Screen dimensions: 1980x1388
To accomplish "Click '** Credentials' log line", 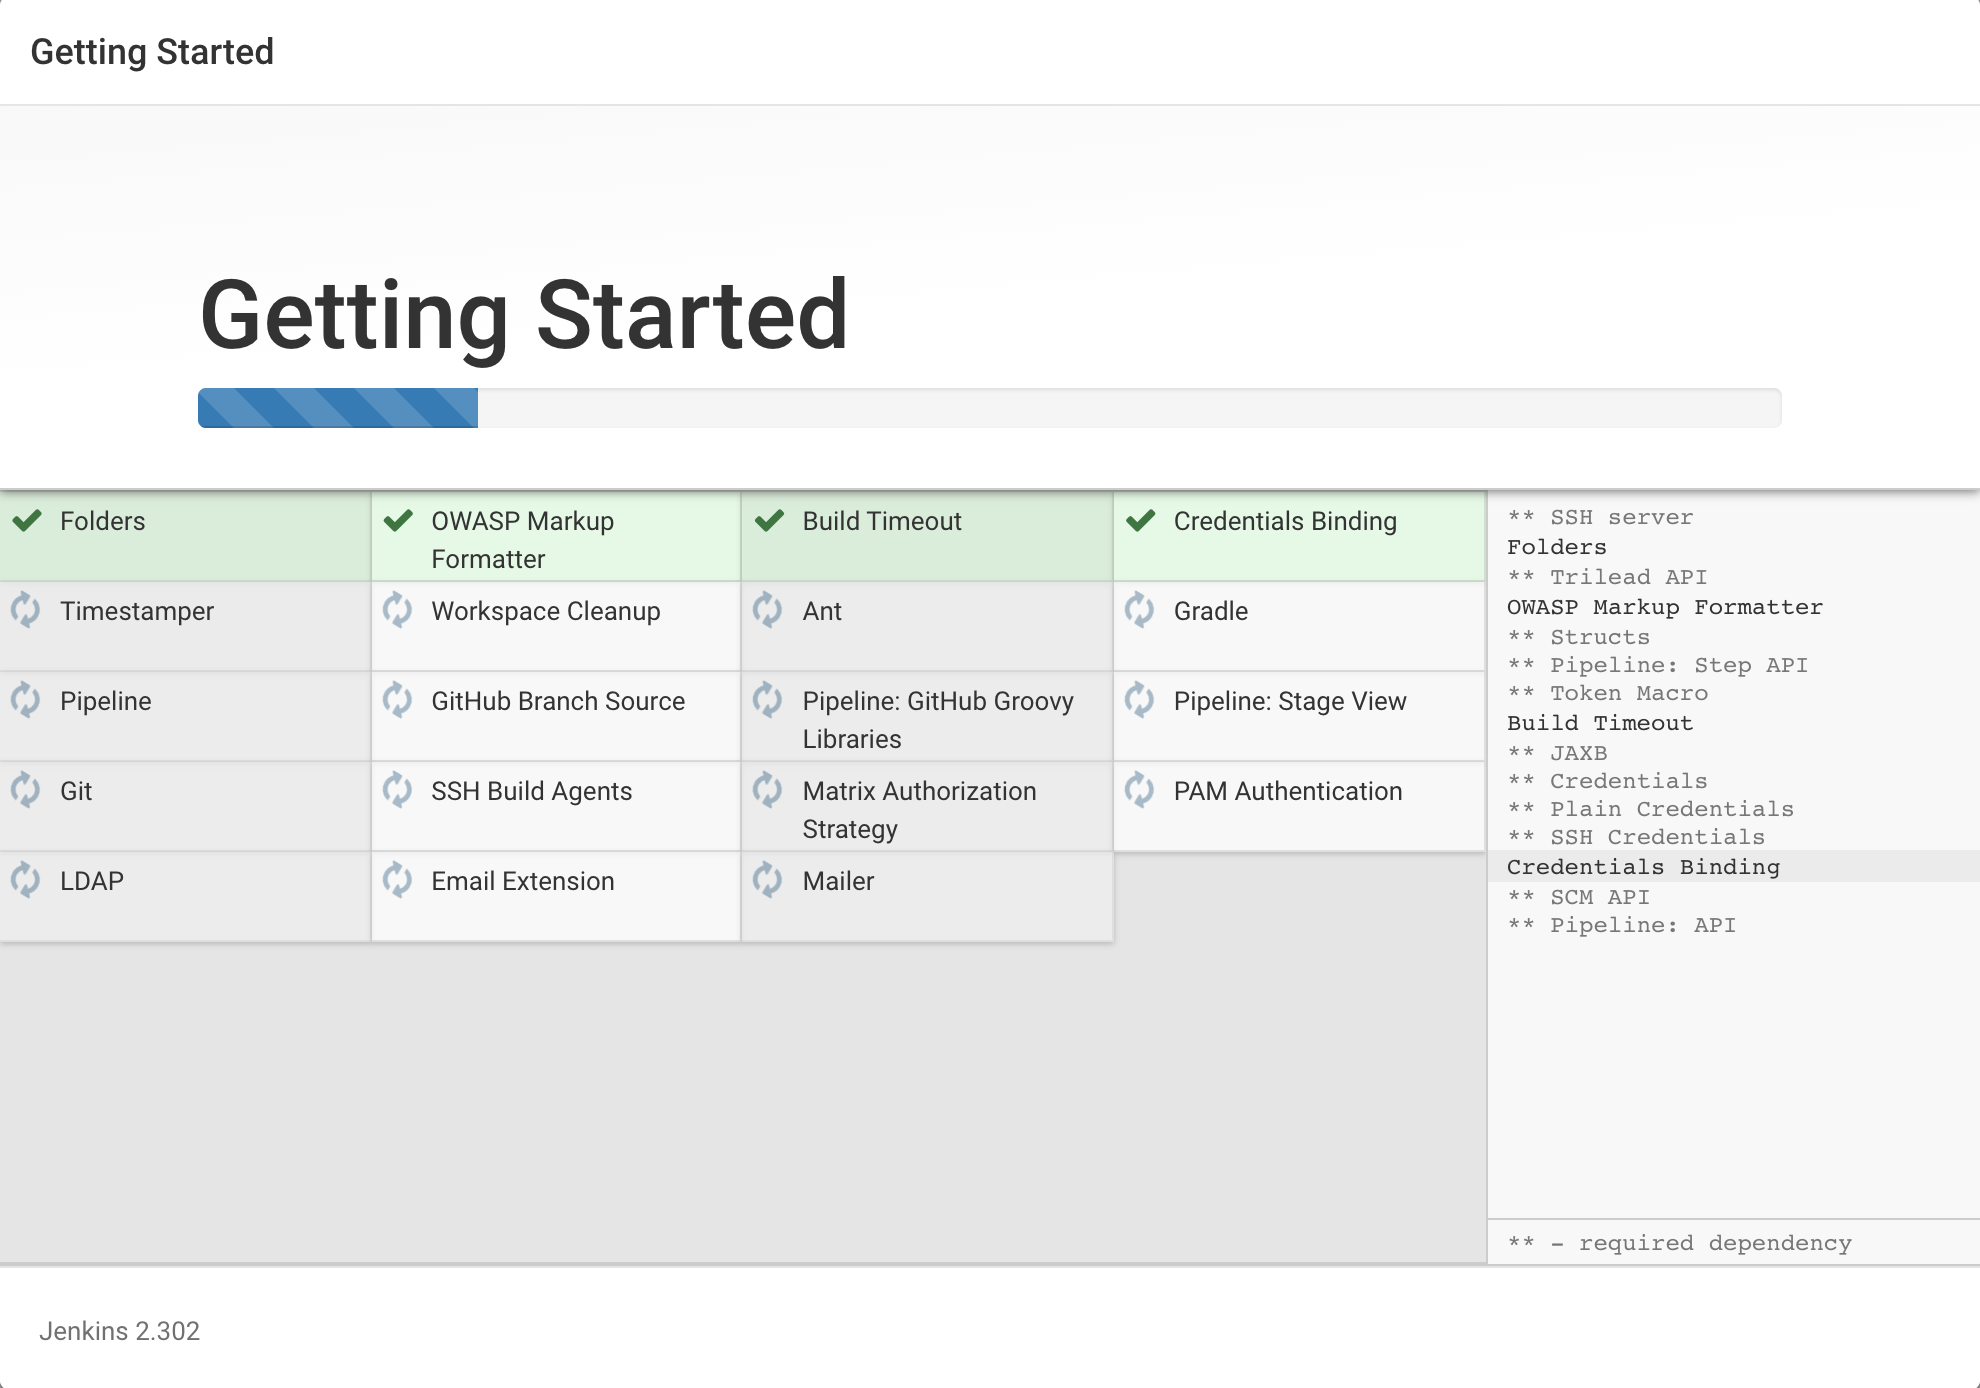I will pos(1607,781).
